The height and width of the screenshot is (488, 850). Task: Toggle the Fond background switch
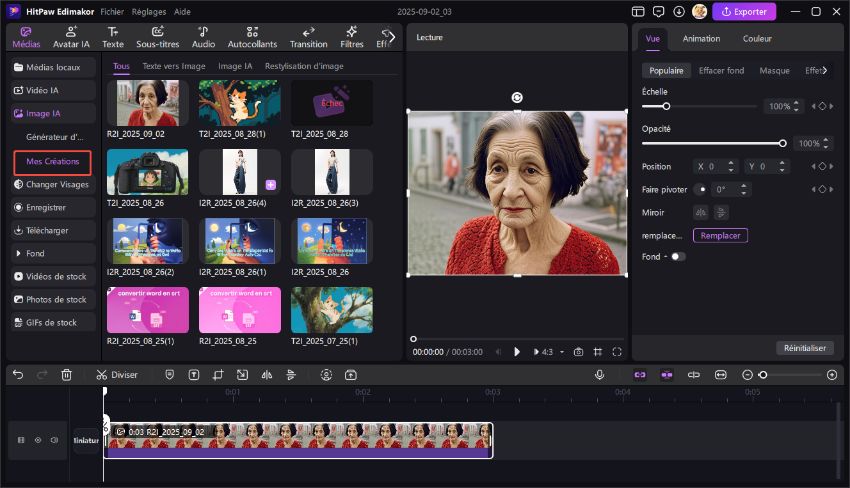point(678,257)
